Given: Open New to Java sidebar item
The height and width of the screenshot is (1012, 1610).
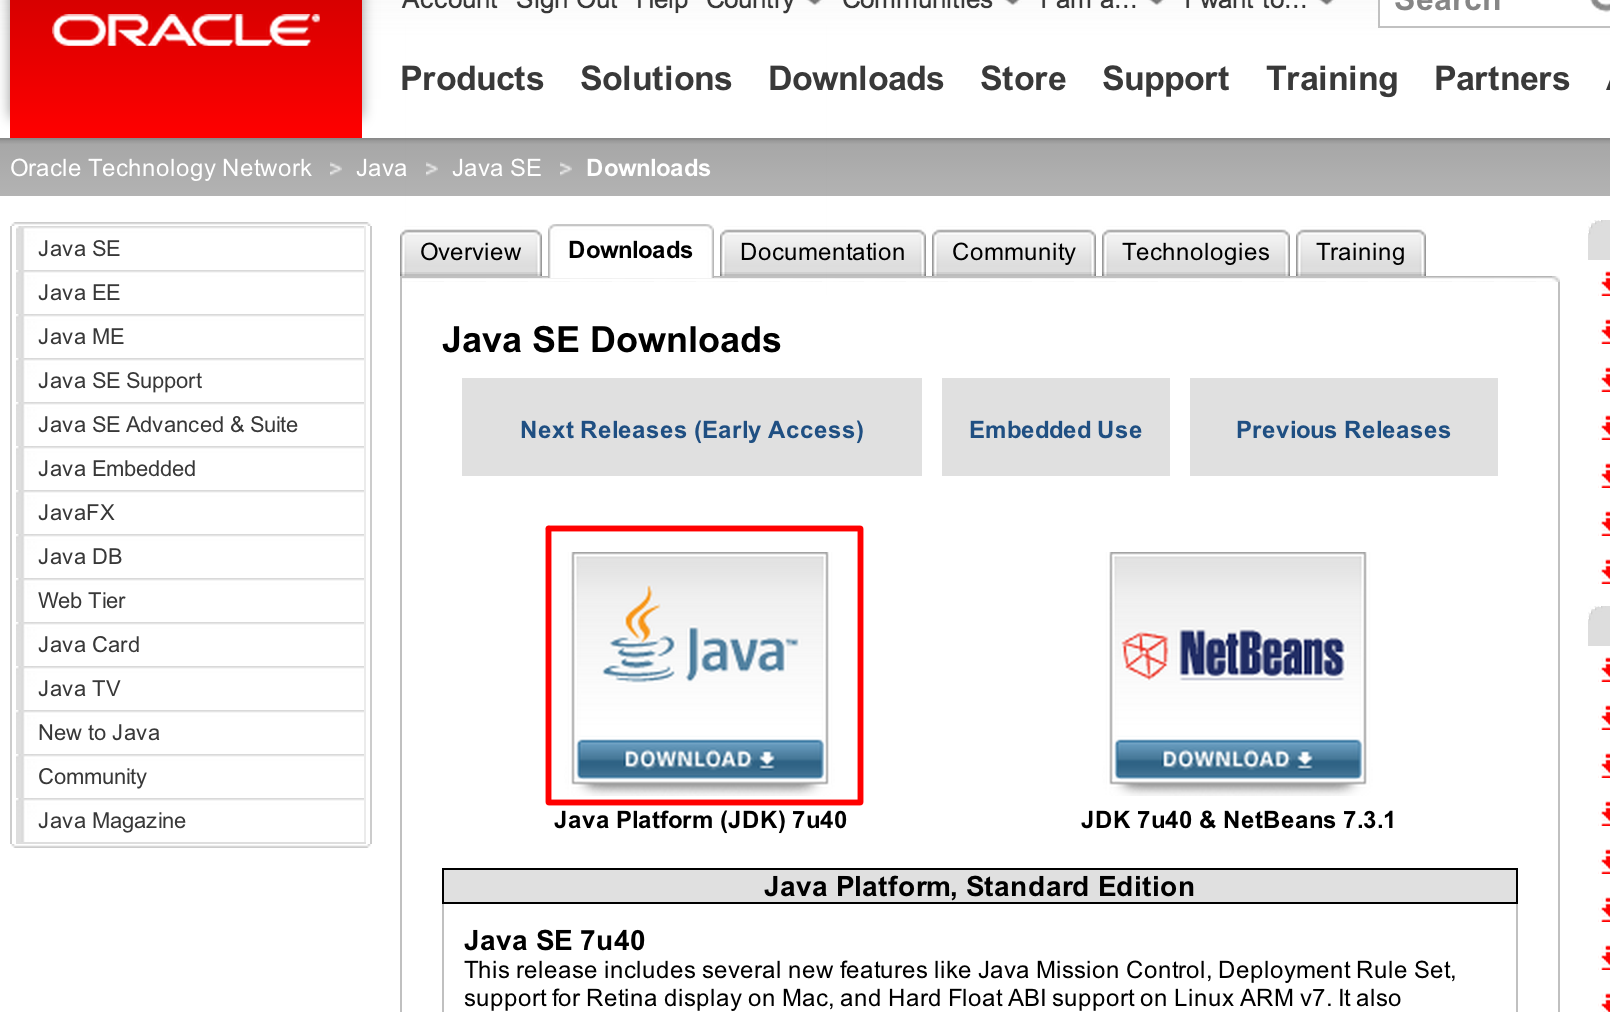Looking at the screenshot, I should pos(194,733).
